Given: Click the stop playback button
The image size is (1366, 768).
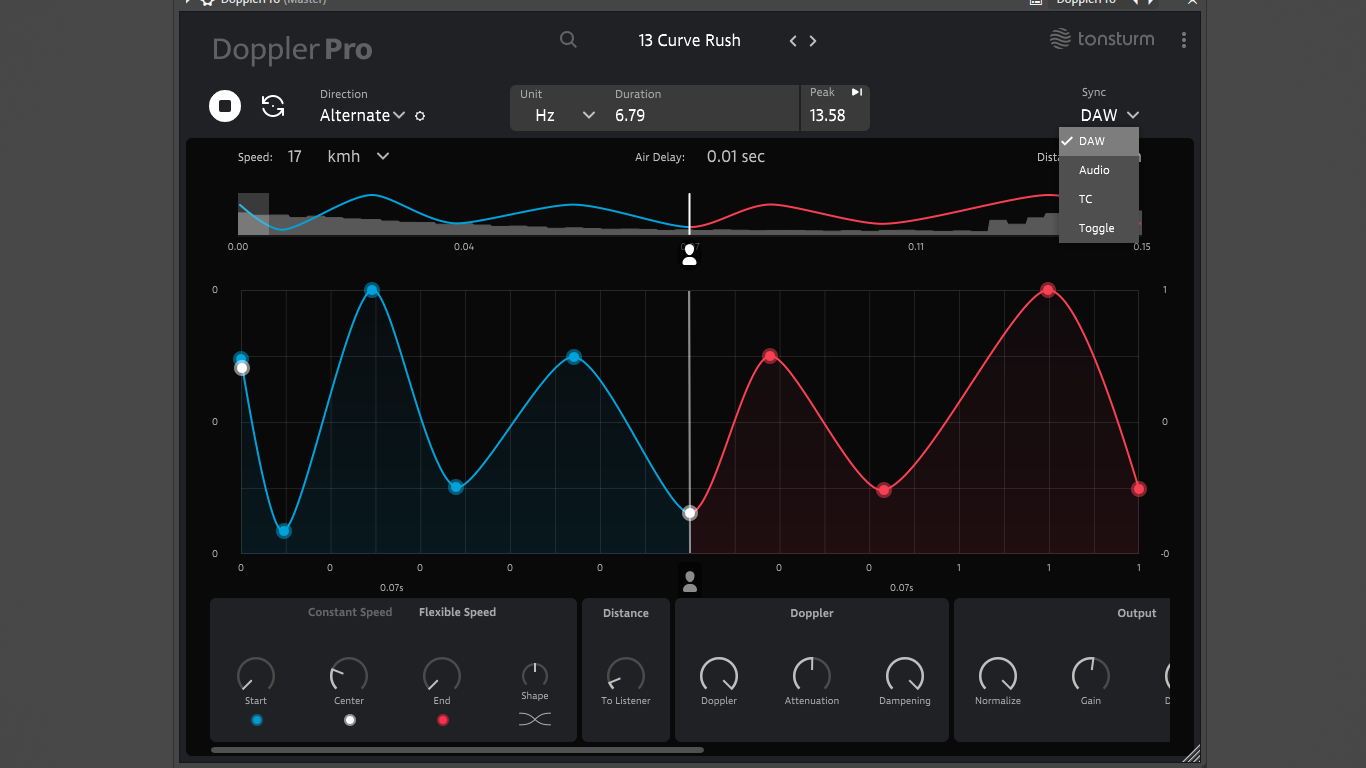Looking at the screenshot, I should (x=225, y=105).
